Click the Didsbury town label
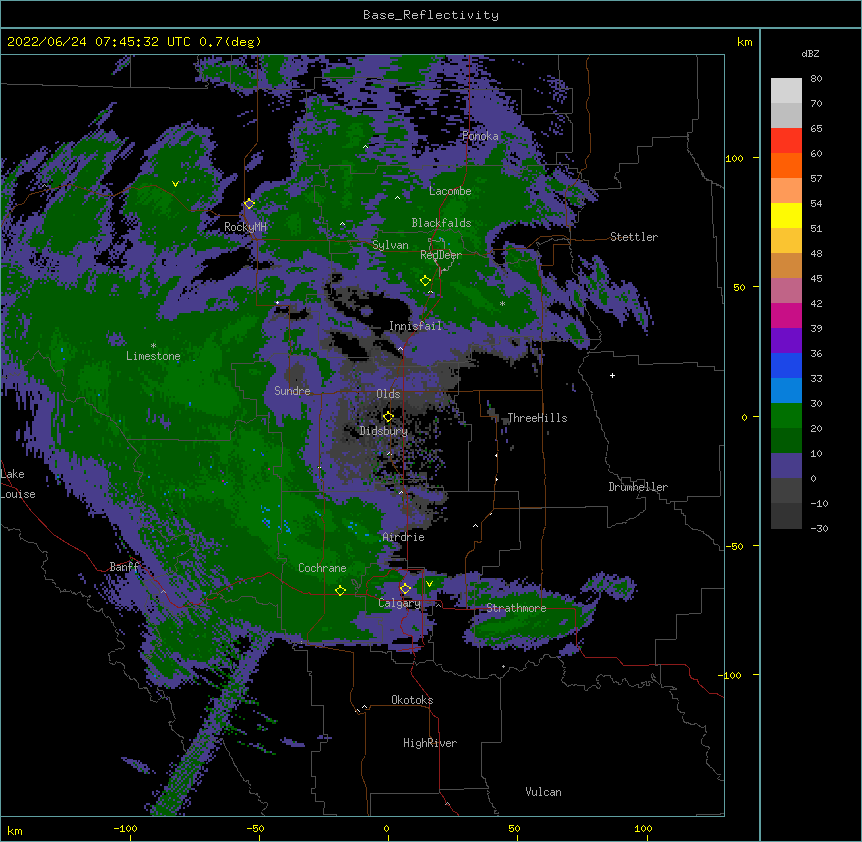The height and width of the screenshot is (842, 862). [x=383, y=431]
